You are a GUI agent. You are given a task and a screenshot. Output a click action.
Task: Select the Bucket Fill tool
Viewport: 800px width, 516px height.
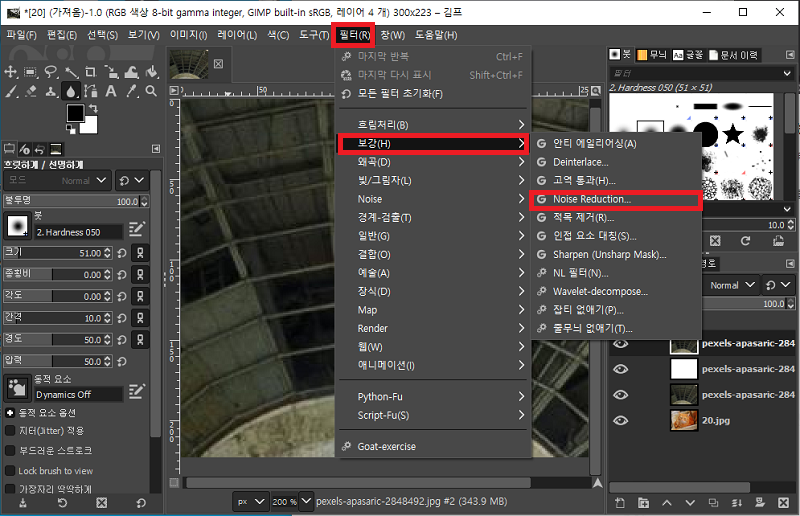[152, 72]
